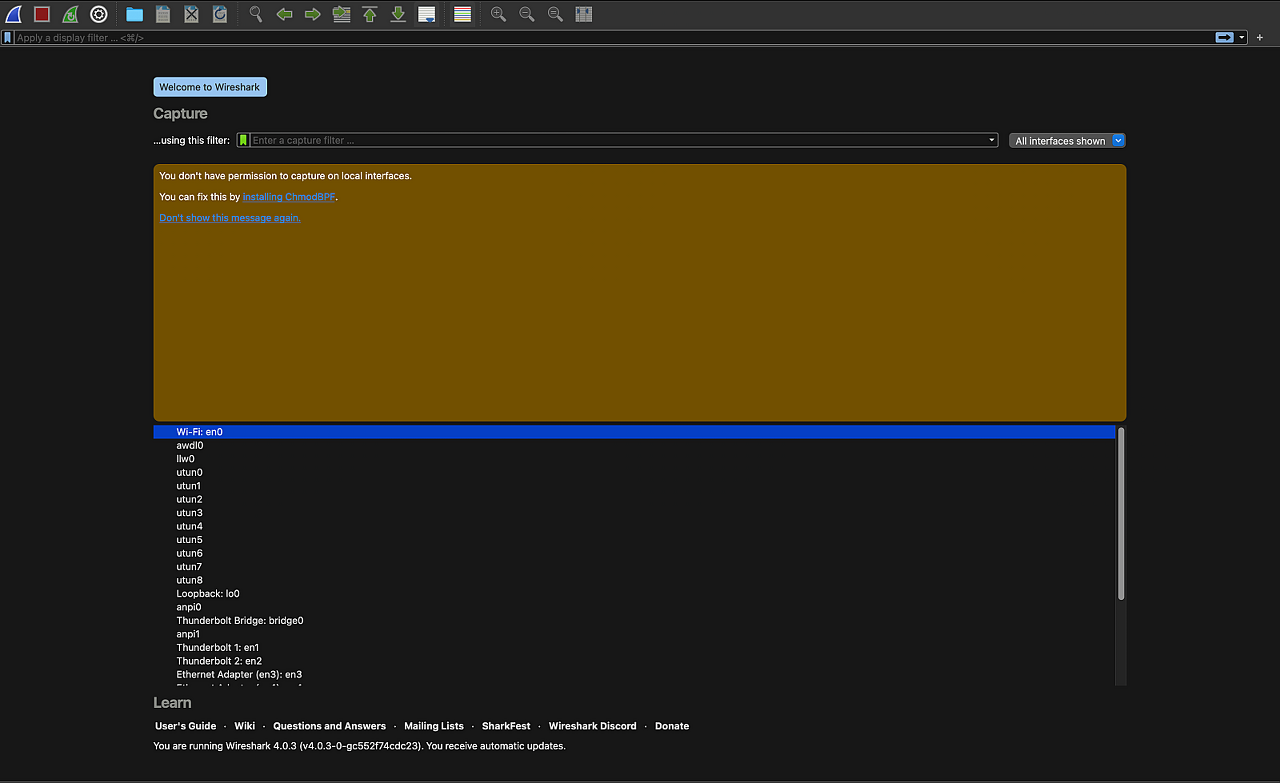Restart the current capture
This screenshot has width=1280, height=783.
point(70,14)
